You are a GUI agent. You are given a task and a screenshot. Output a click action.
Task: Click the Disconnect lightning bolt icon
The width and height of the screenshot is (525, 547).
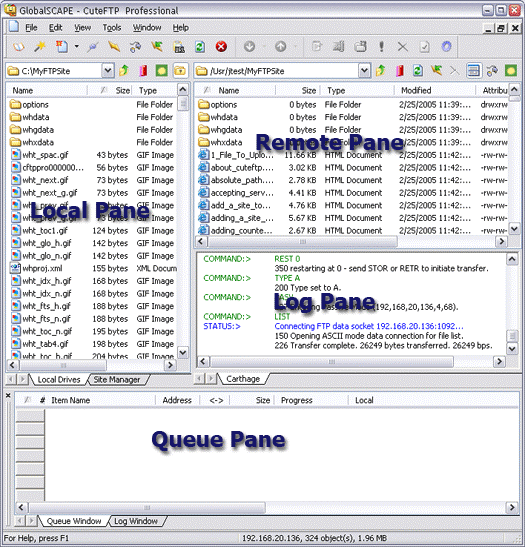click(114, 46)
